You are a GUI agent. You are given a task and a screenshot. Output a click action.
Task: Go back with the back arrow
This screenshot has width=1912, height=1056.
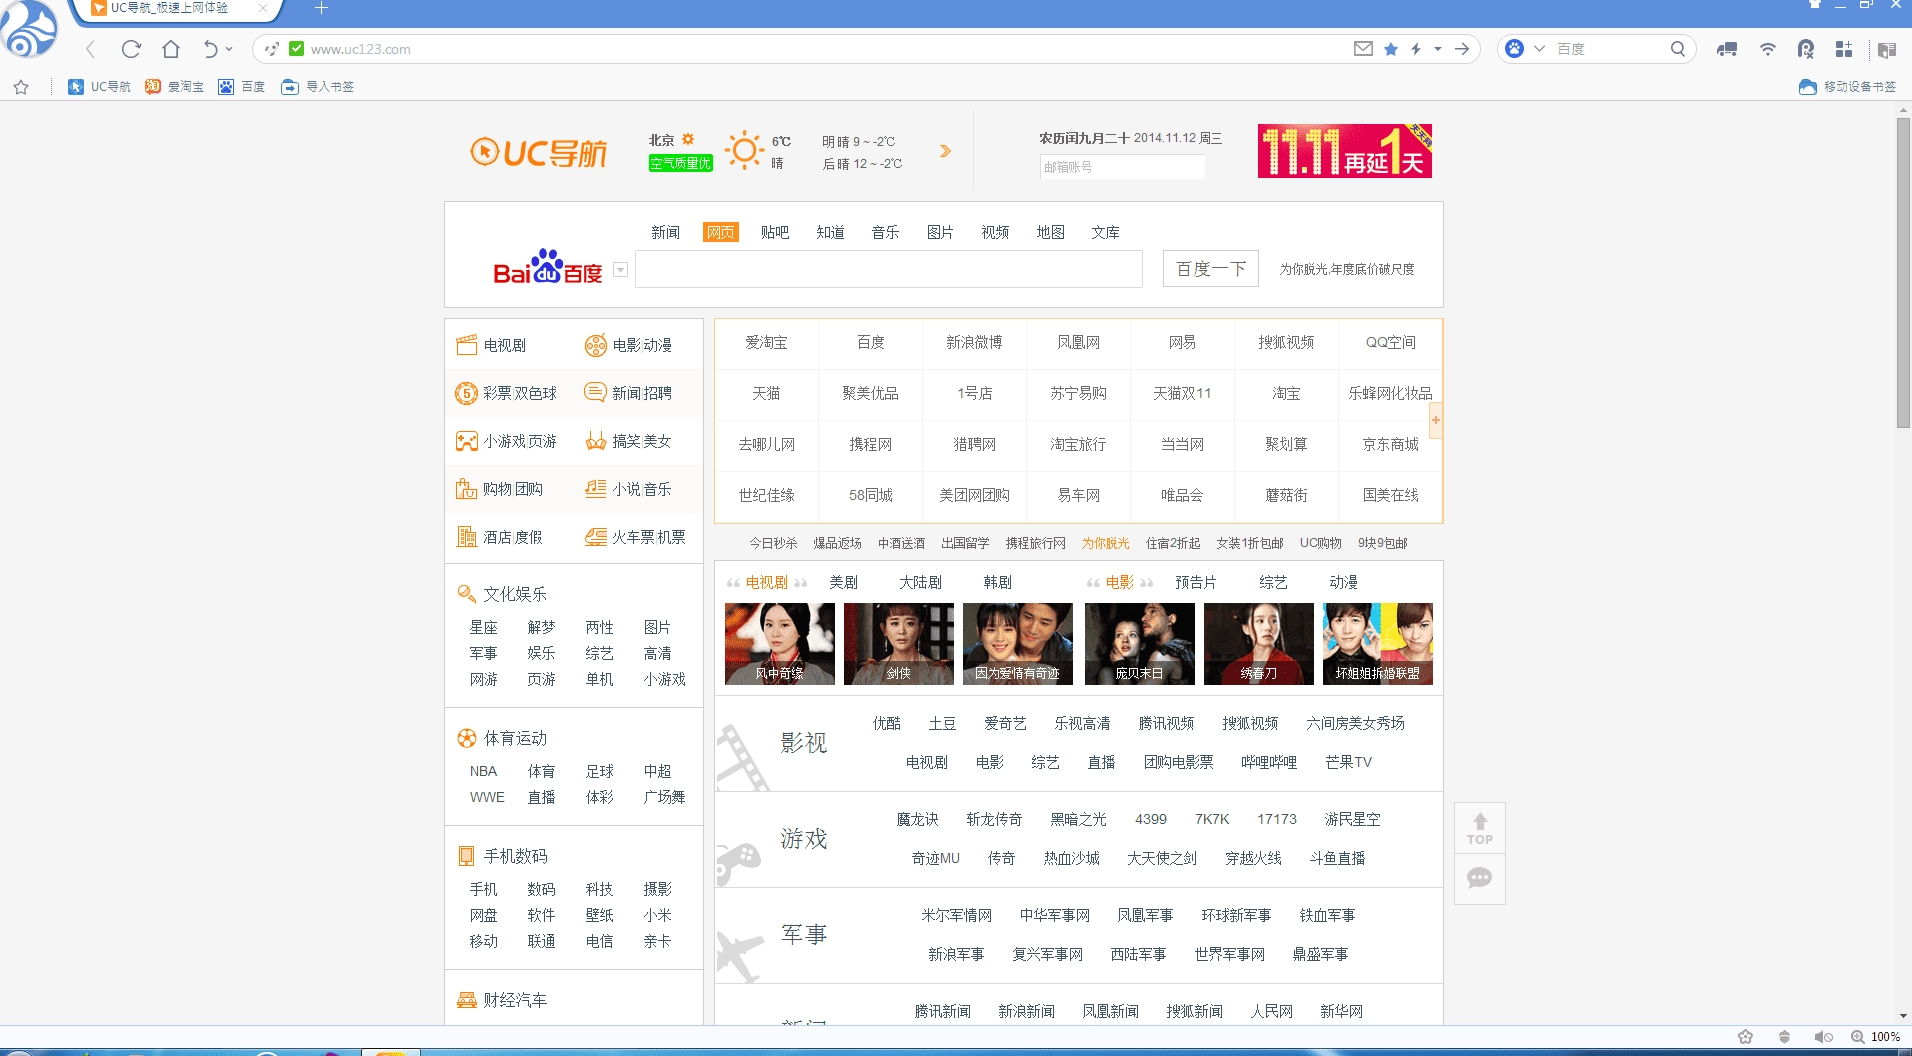[91, 49]
